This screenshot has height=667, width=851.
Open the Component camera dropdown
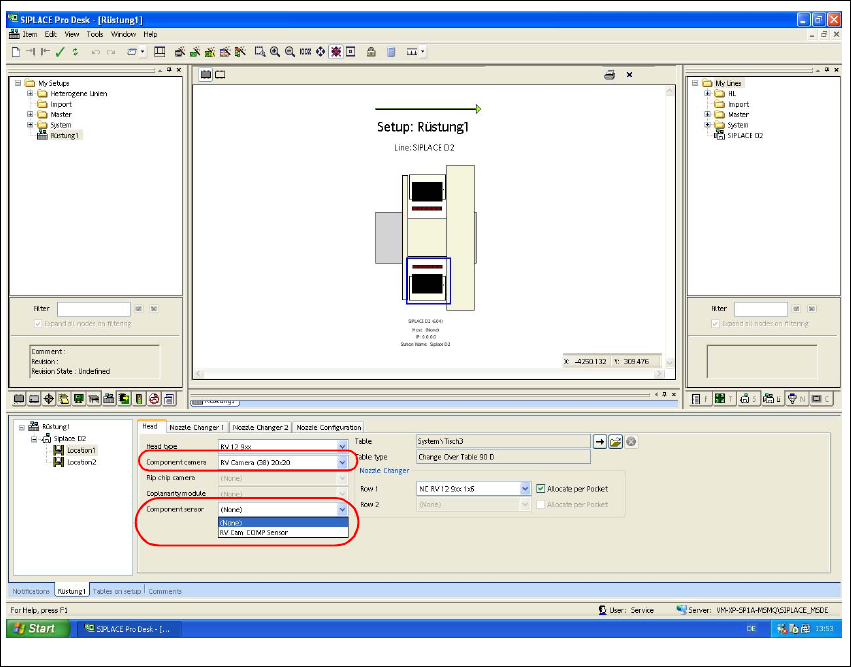pyautogui.click(x=342, y=462)
